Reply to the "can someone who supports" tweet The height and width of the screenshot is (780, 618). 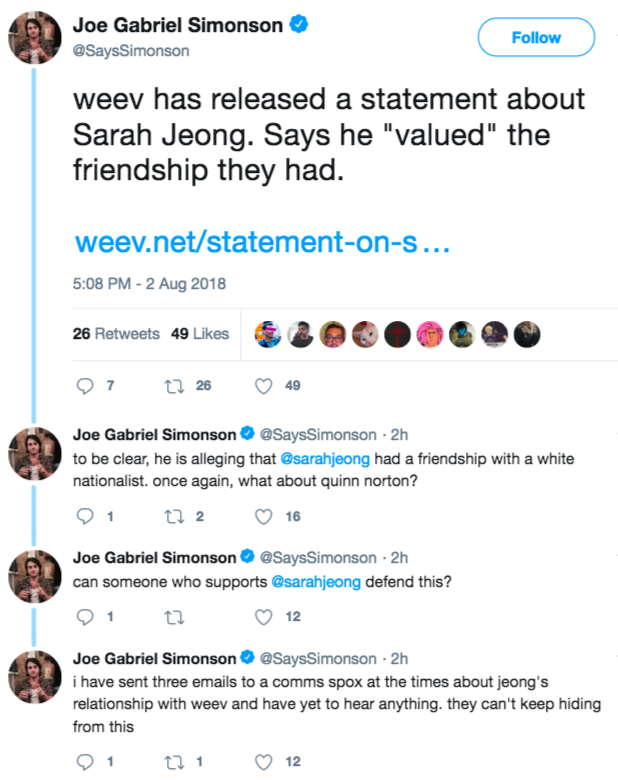84,617
